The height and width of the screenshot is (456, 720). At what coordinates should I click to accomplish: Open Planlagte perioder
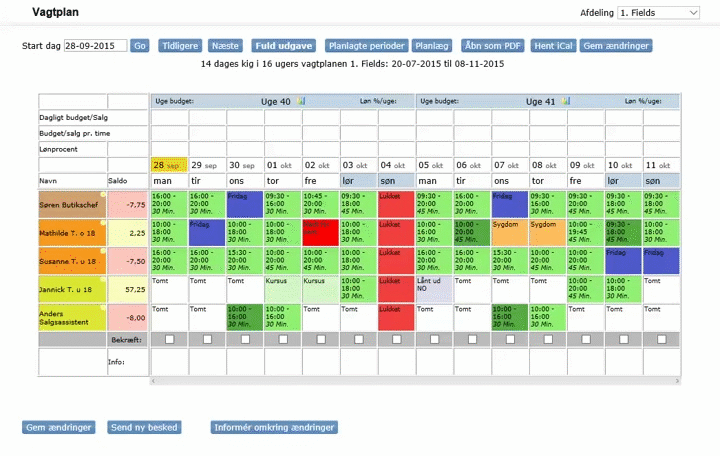(x=366, y=46)
